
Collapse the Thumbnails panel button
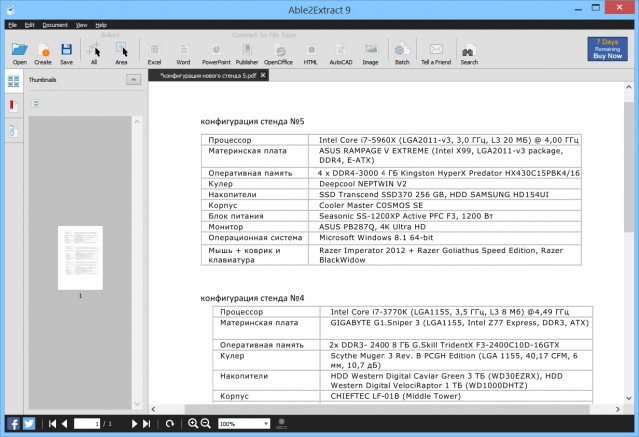click(x=134, y=80)
